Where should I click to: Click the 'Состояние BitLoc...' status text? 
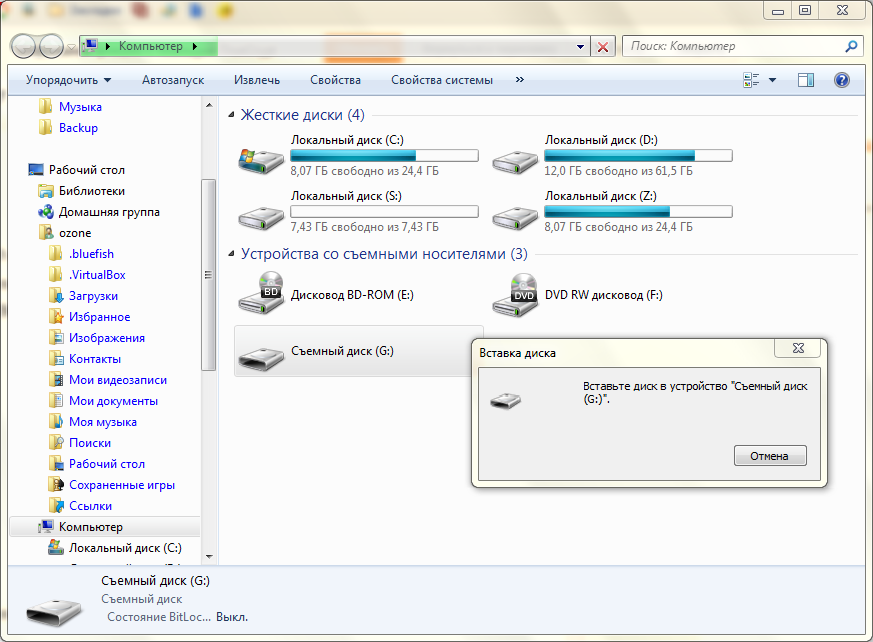(x=159, y=617)
